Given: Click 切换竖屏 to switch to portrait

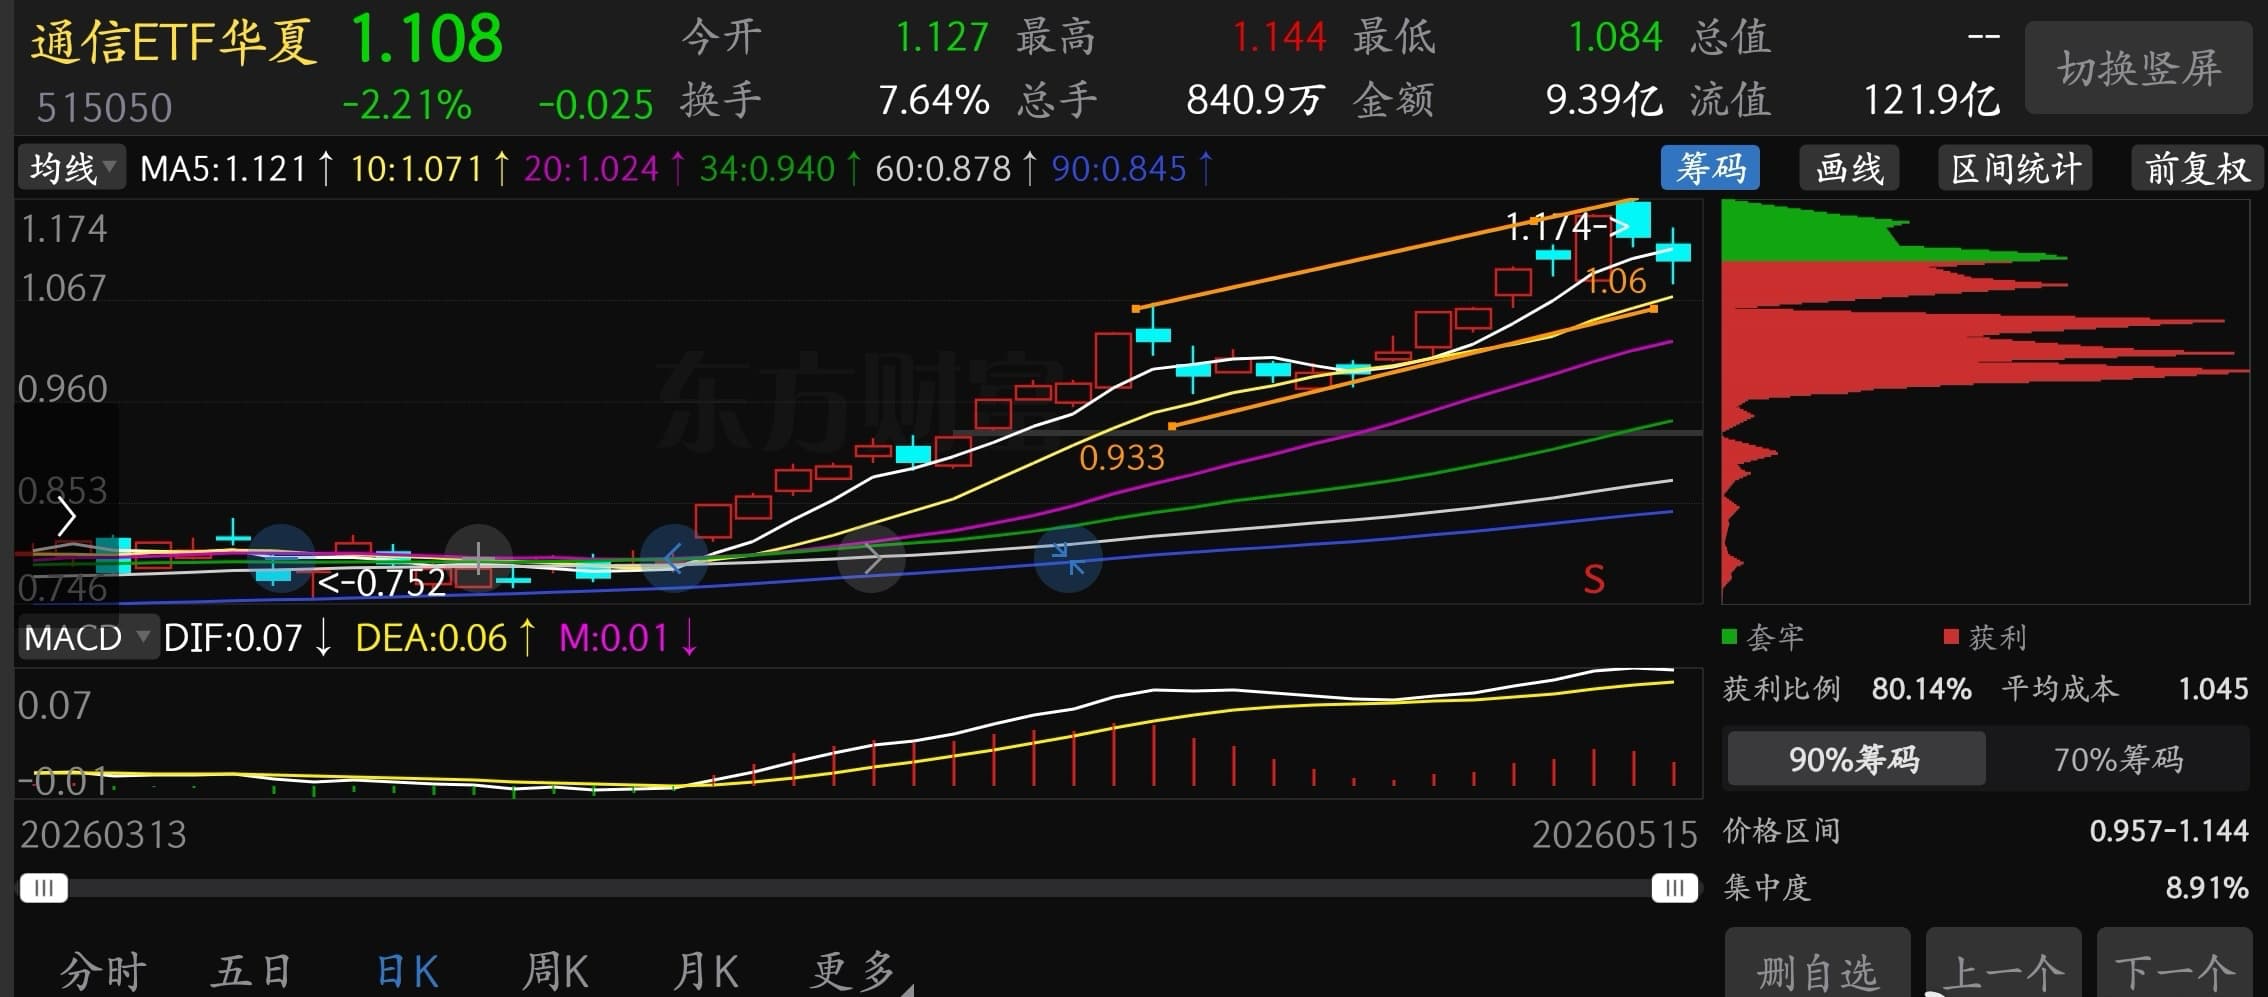Looking at the screenshot, I should 2139,68.
